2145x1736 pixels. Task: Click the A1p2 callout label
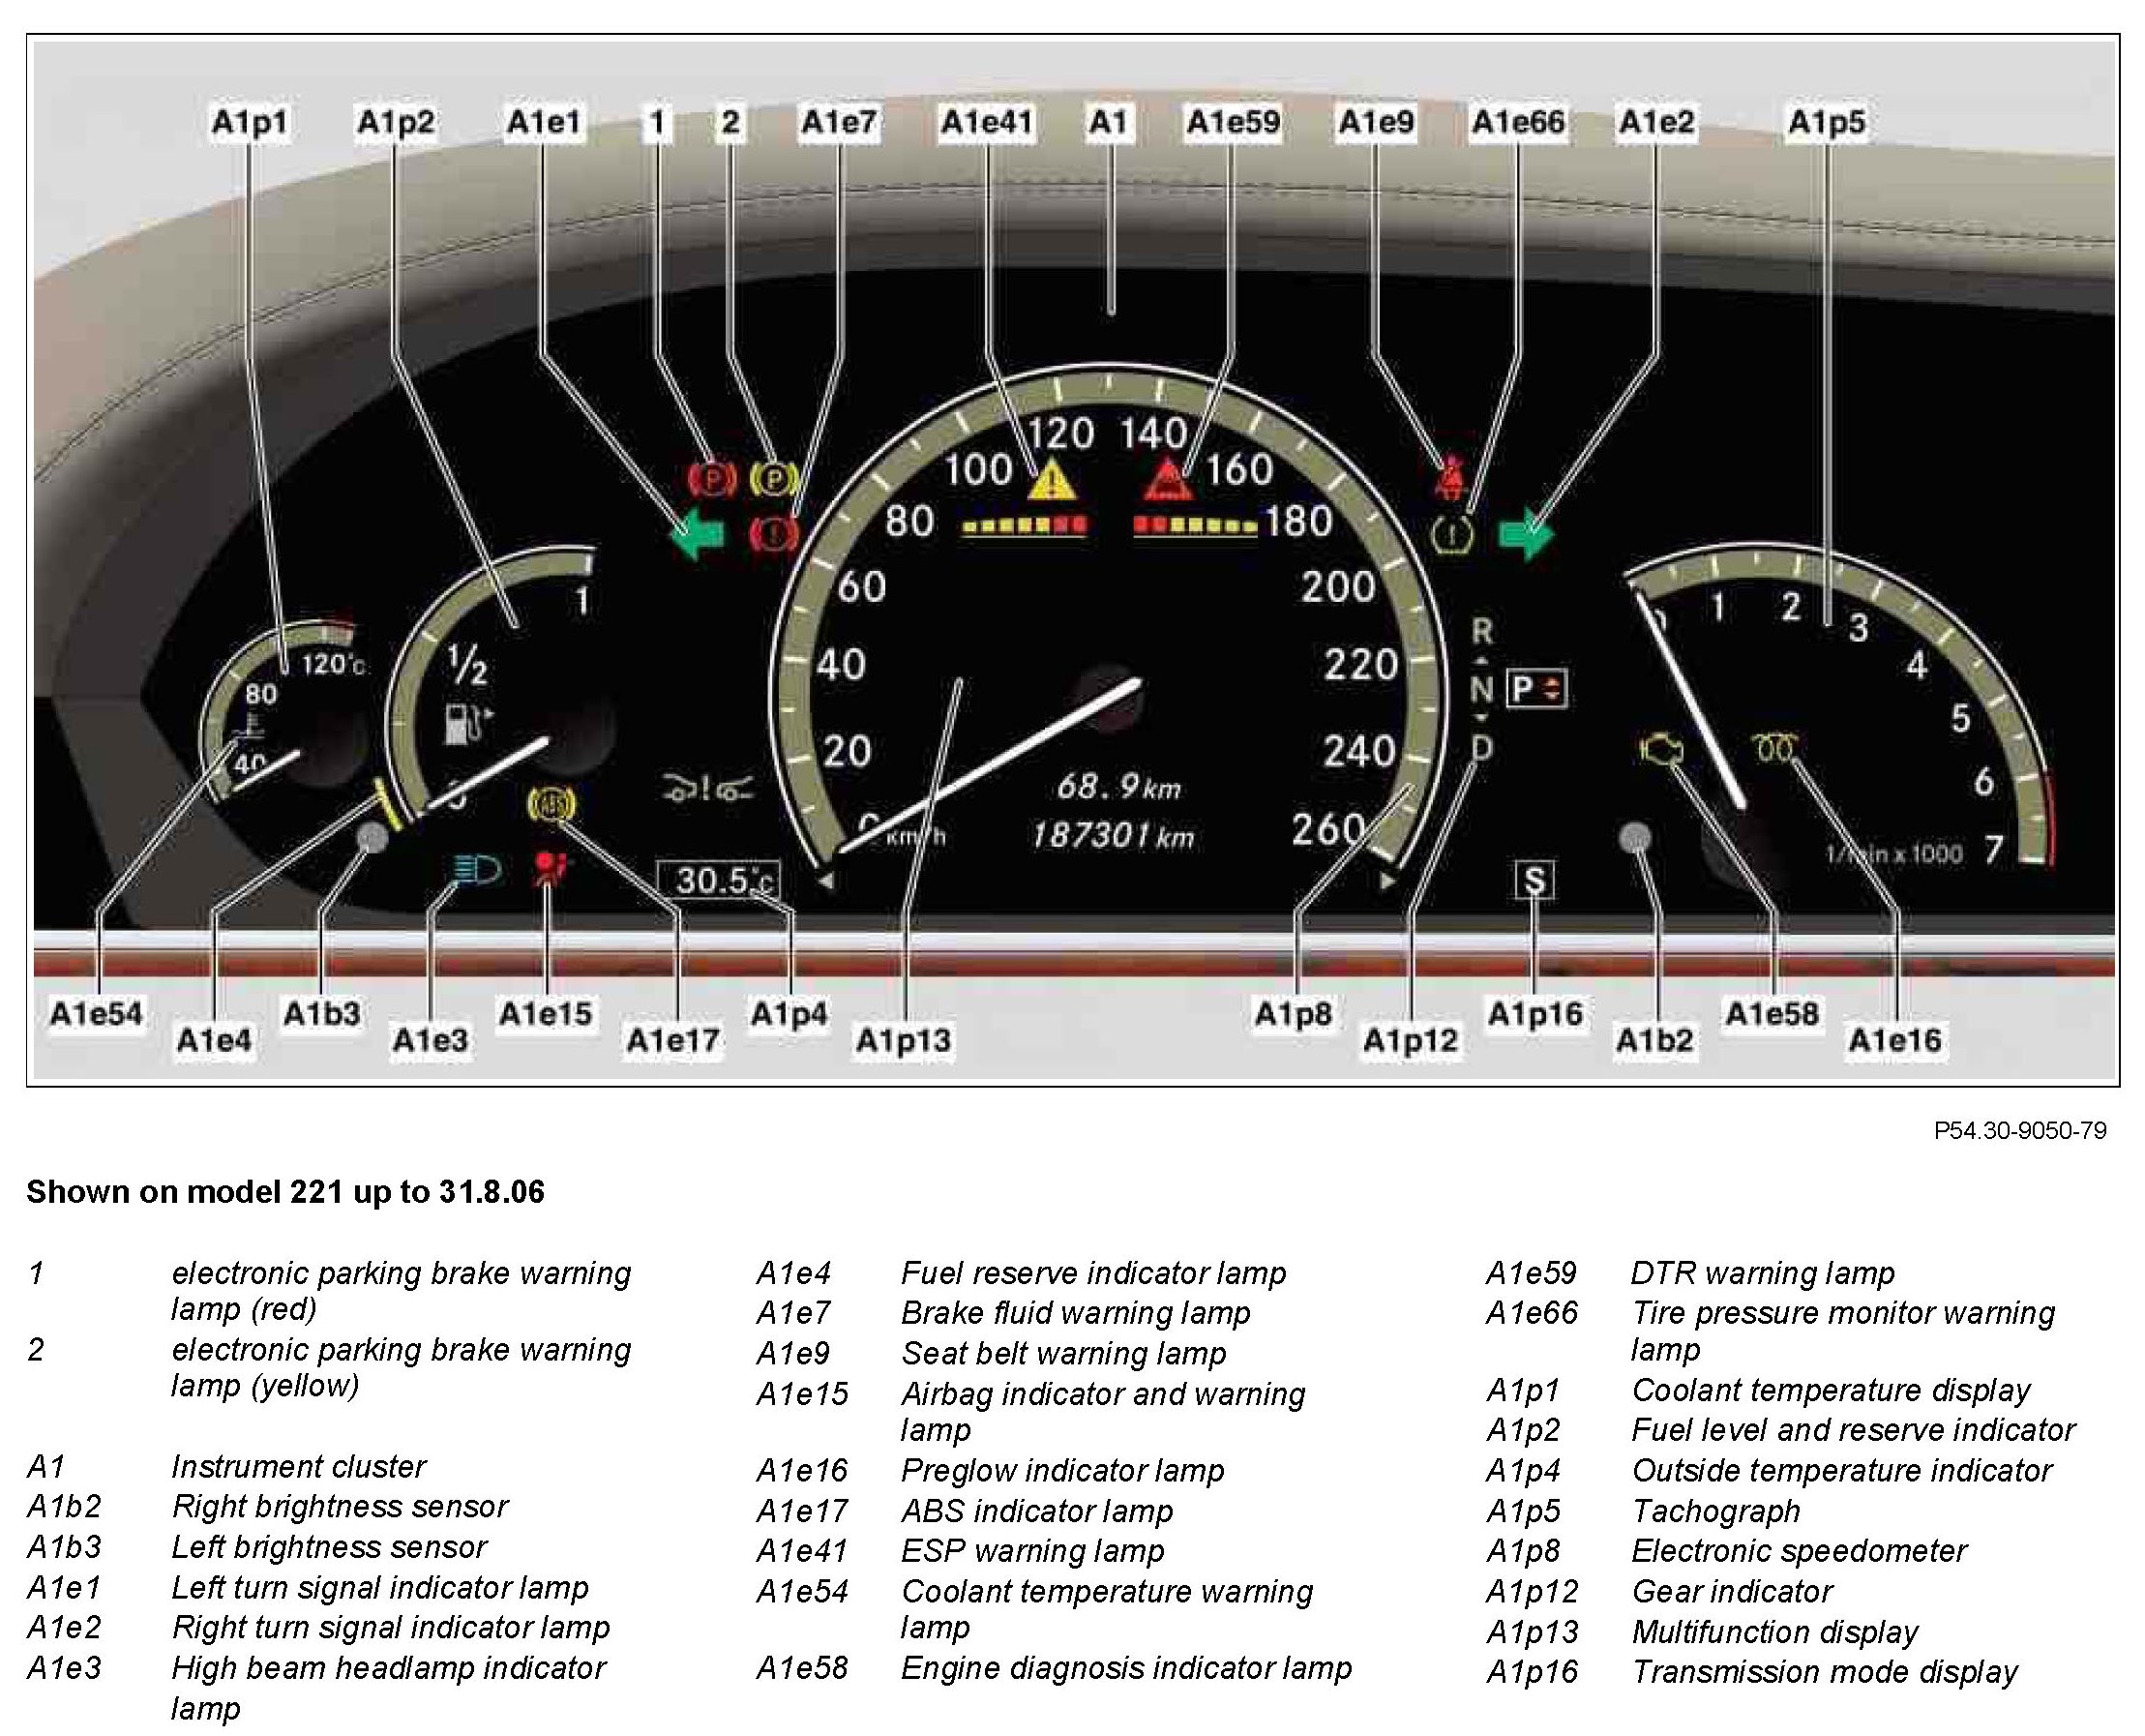pos(396,123)
